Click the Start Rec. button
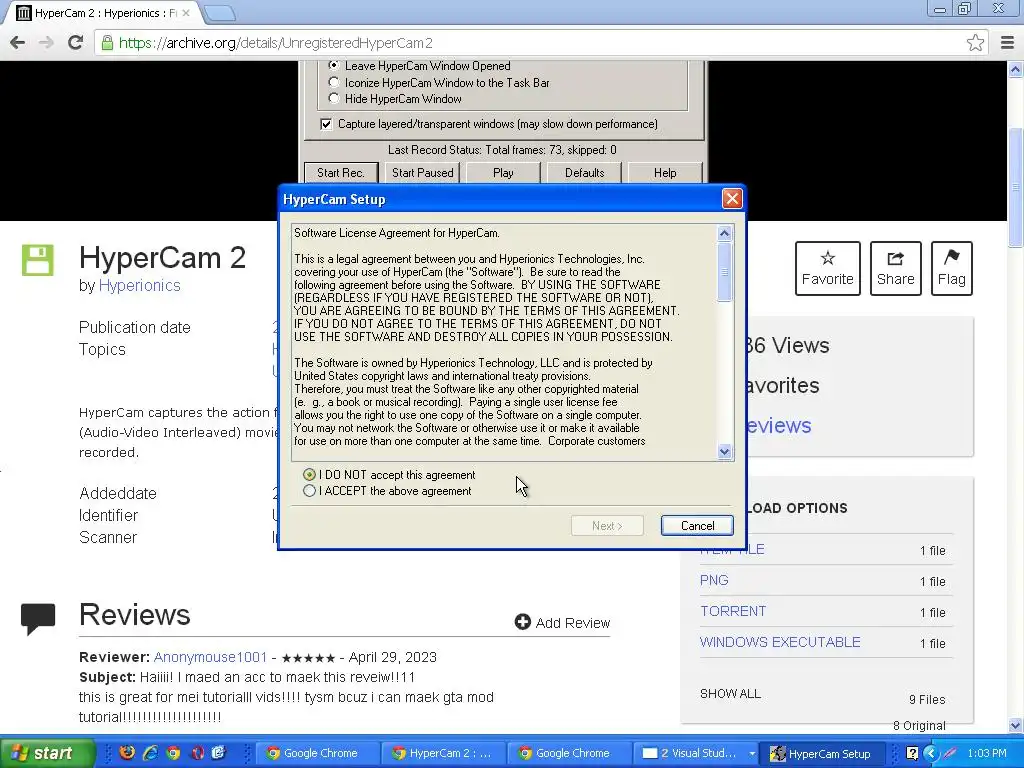Viewport: 1024px width, 768px height. pyautogui.click(x=341, y=173)
